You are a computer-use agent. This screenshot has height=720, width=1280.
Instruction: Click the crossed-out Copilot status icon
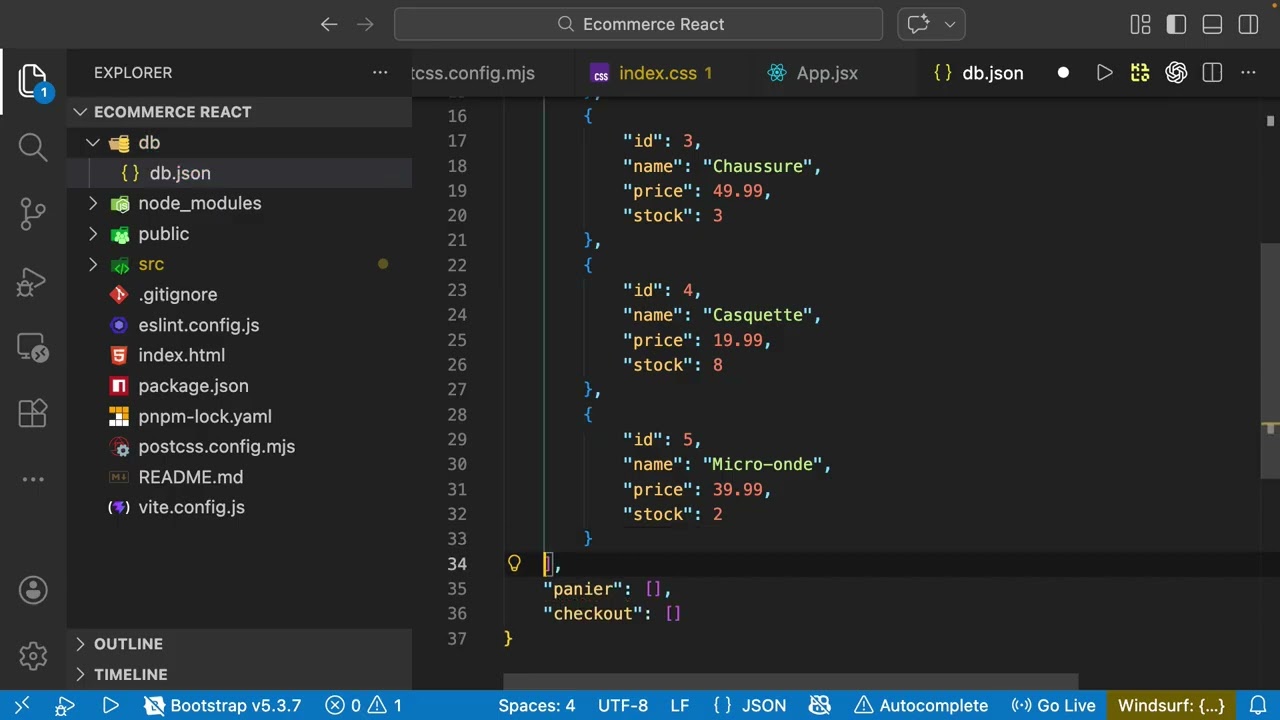click(x=820, y=706)
